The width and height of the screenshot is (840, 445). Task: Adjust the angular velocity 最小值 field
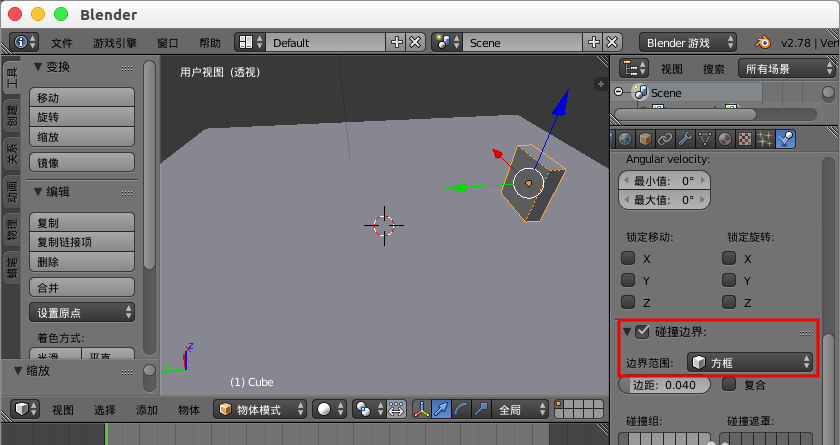pyautogui.click(x=664, y=180)
